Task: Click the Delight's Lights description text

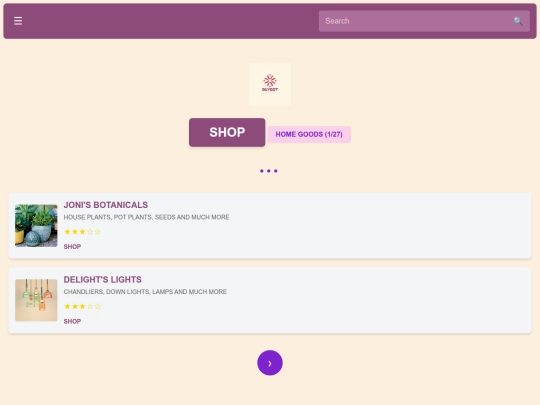Action: [145, 292]
